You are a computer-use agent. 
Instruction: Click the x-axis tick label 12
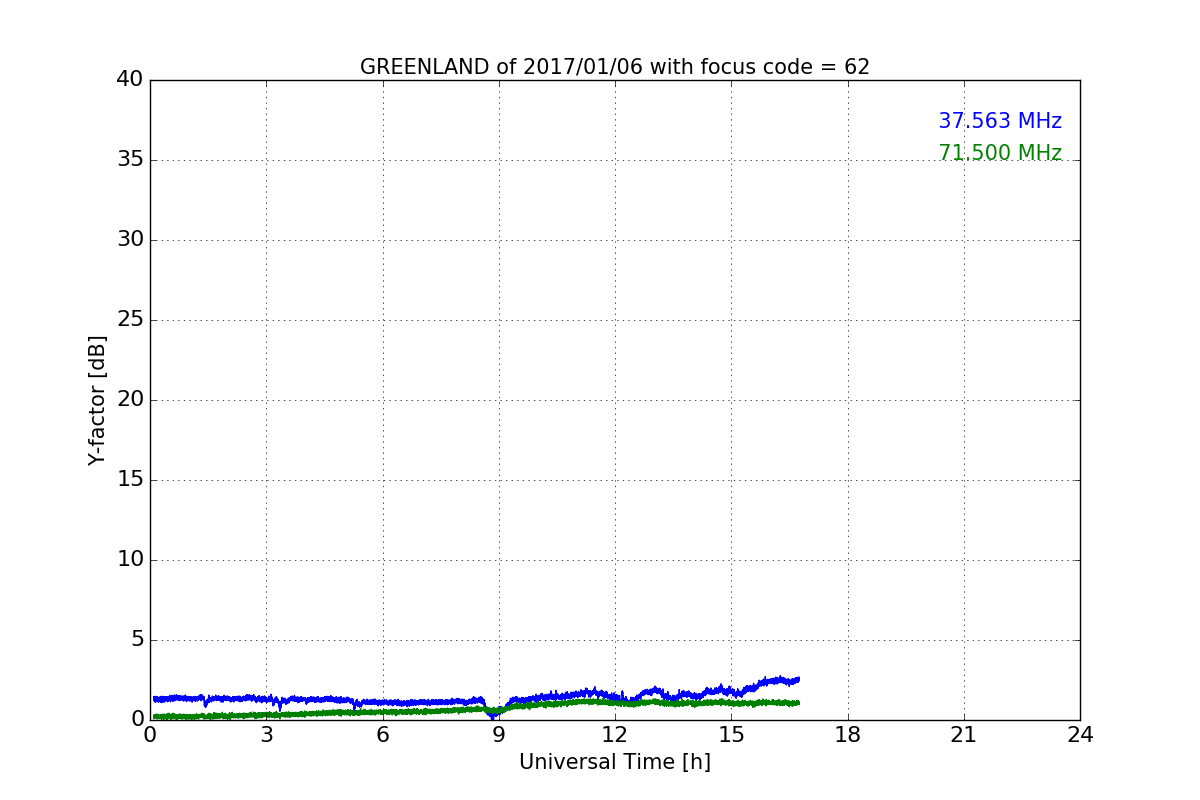615,735
